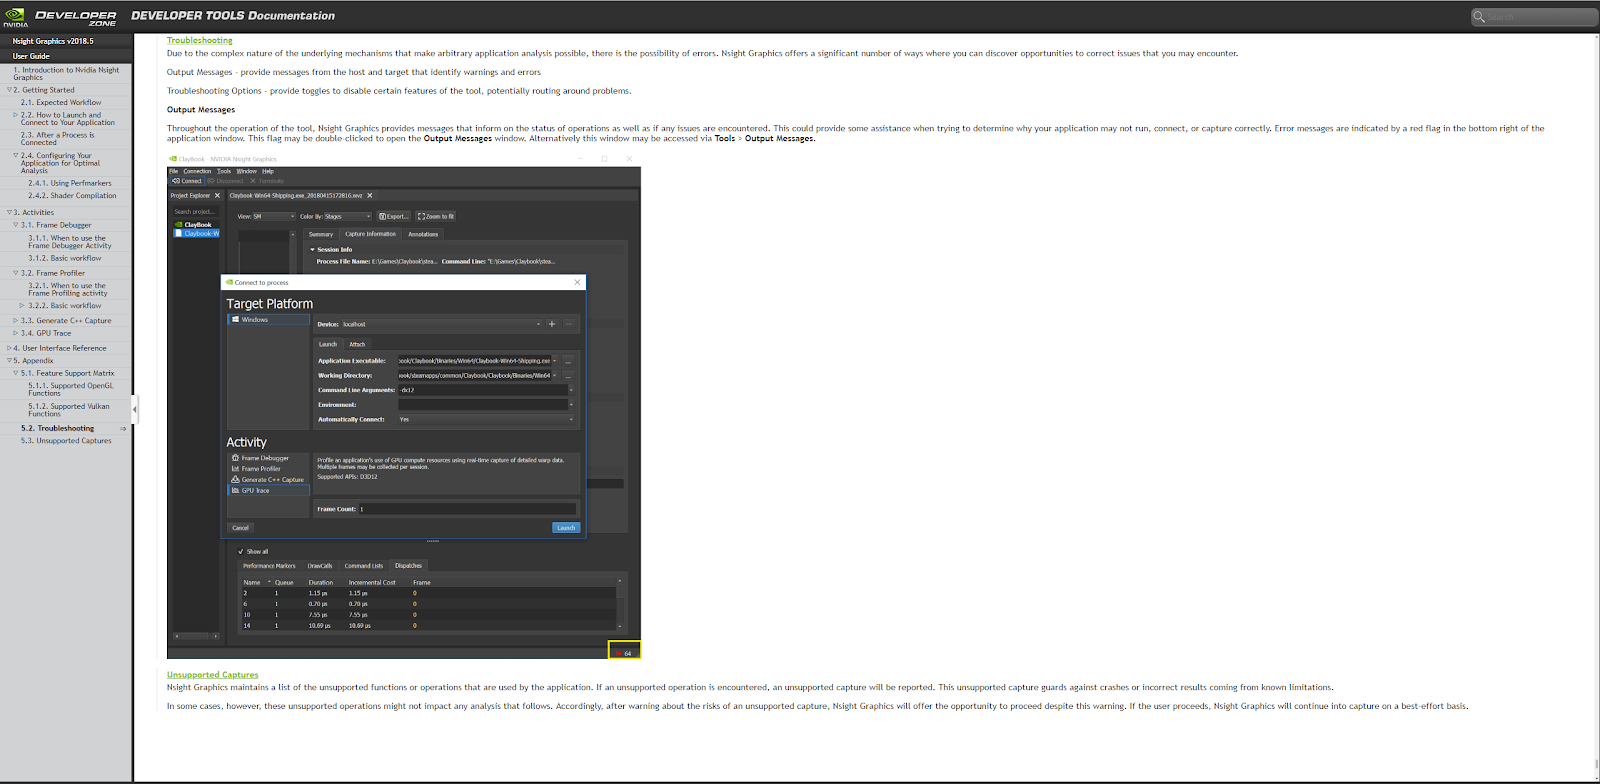Select the GPU Trace activity
The image size is (1600, 784).
pyautogui.click(x=269, y=491)
